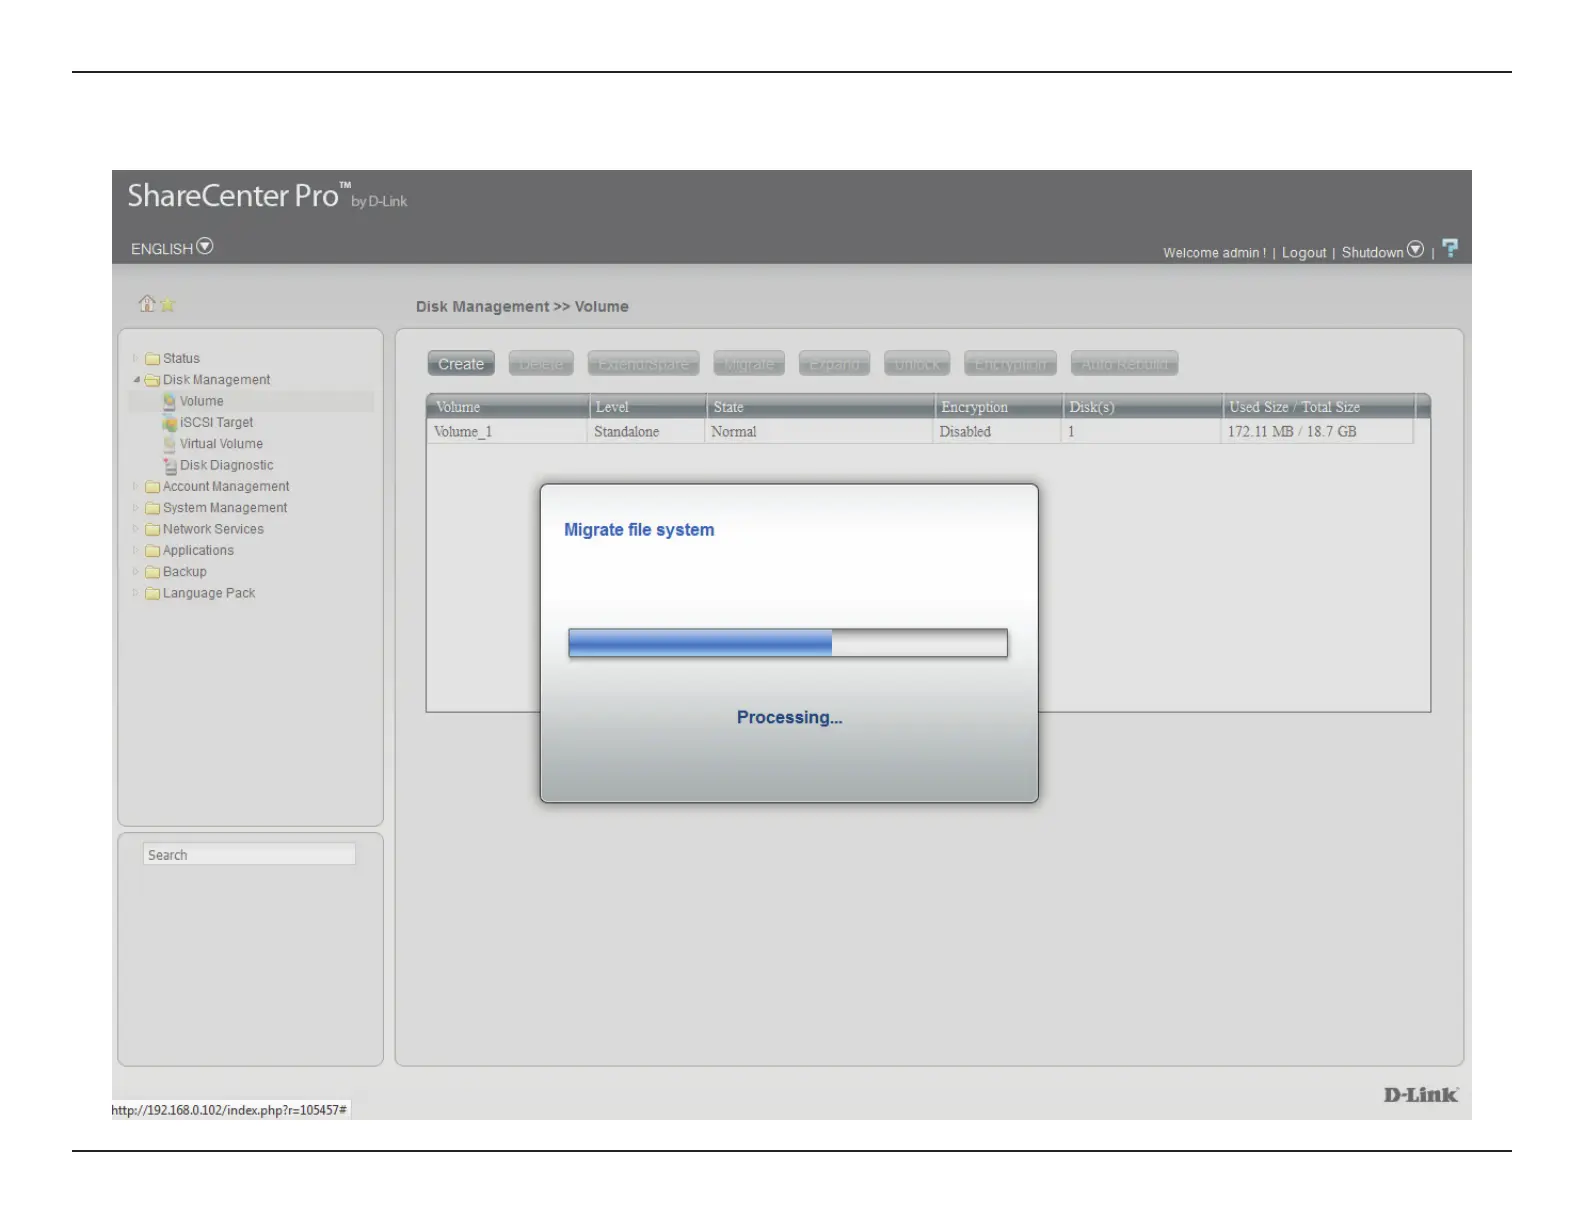Viewport: 1584px width, 1224px height.
Task: Open System Management in the sidebar
Action: pos(224,508)
